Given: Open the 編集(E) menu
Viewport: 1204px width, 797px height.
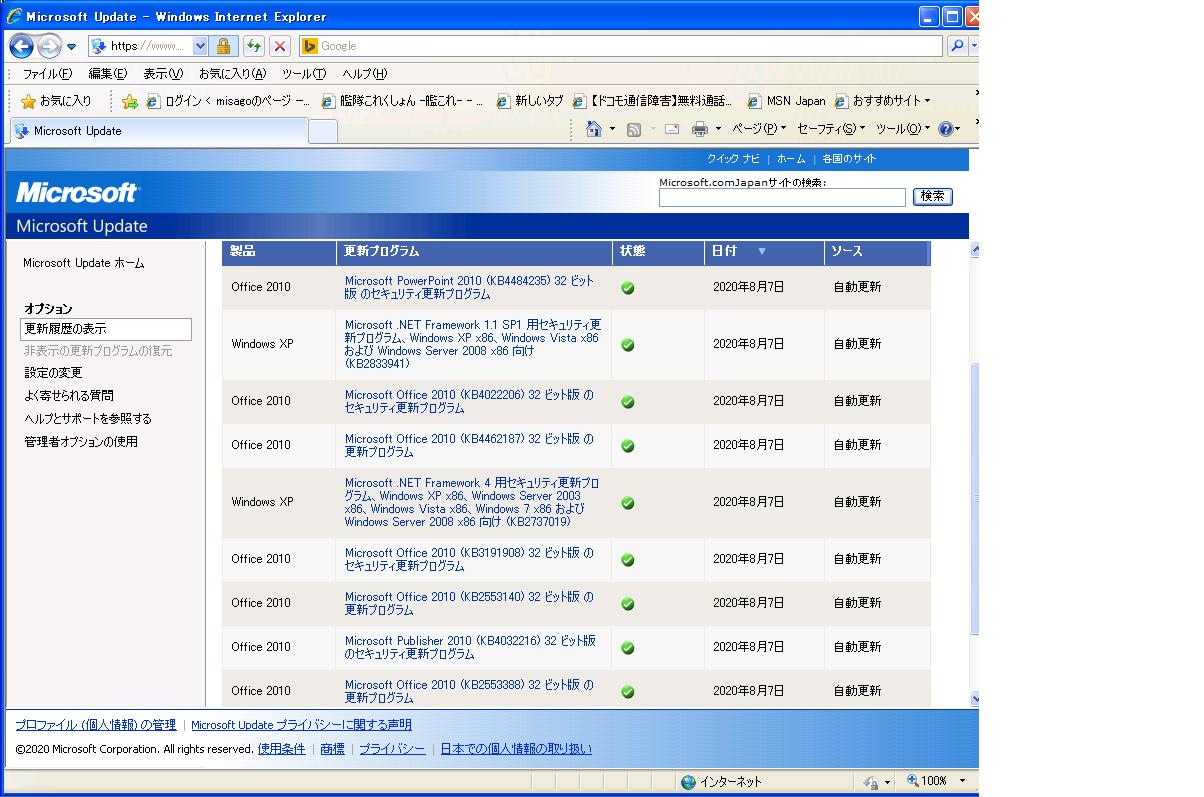Looking at the screenshot, I should pos(108,74).
